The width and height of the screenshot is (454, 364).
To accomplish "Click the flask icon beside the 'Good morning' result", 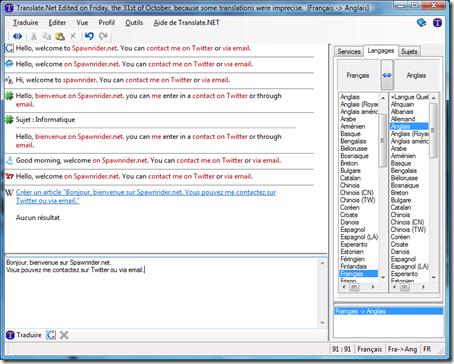I will [9, 160].
